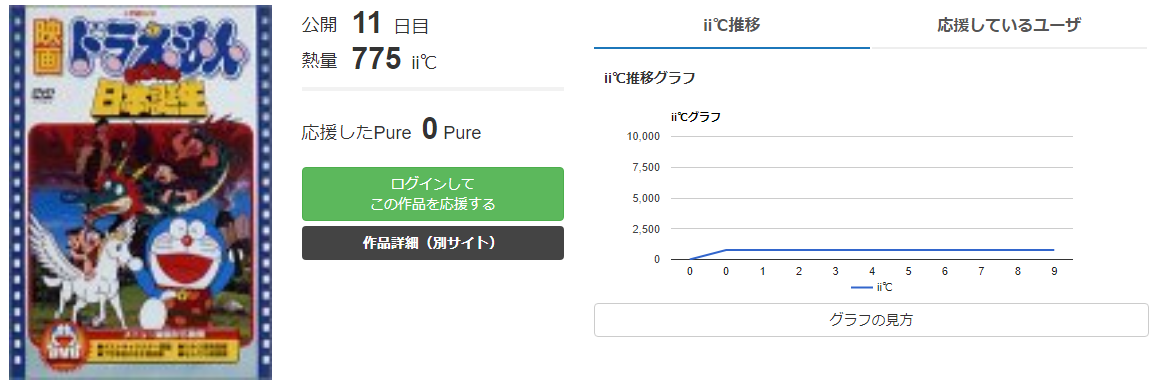Click x-axis tick label 9
Image resolution: width=1162 pixels, height=391 pixels.
pyautogui.click(x=1054, y=272)
